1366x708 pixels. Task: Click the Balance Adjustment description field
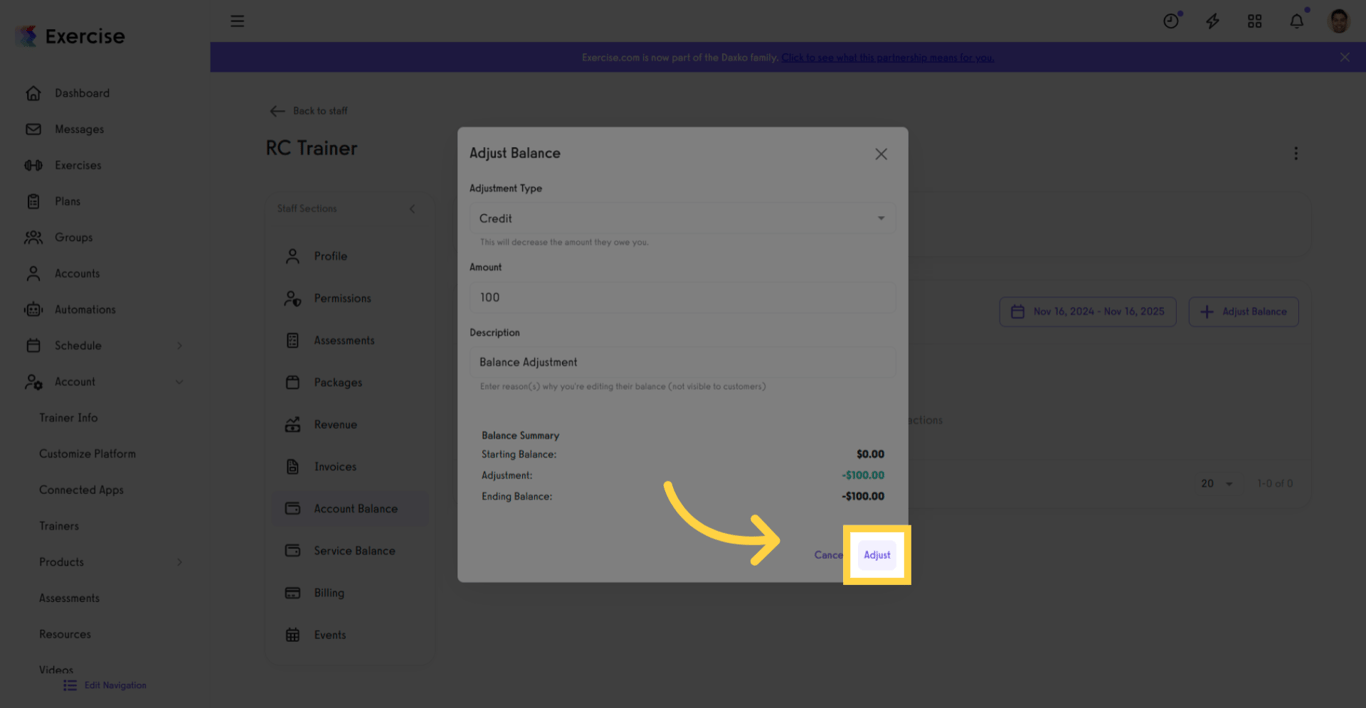[x=681, y=361]
